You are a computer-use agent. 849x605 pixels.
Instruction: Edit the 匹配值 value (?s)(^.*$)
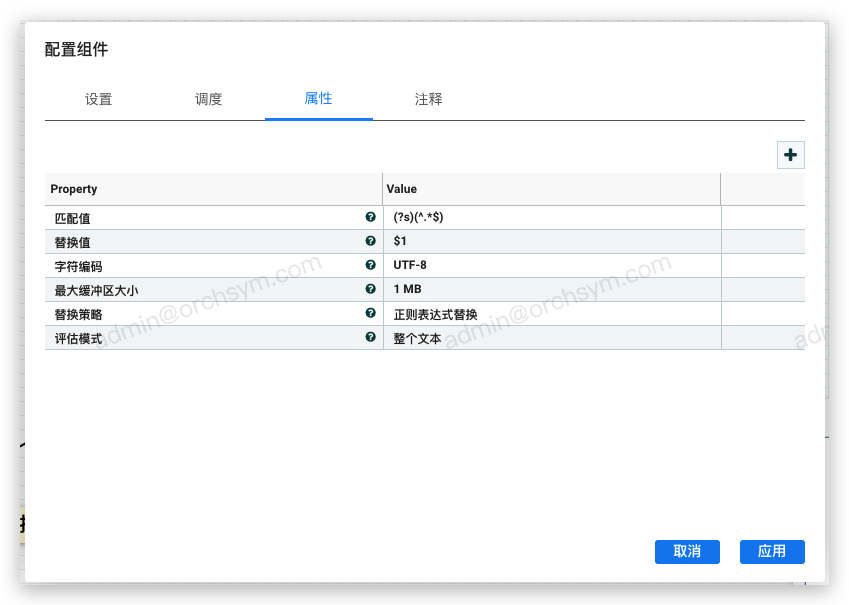coord(550,217)
